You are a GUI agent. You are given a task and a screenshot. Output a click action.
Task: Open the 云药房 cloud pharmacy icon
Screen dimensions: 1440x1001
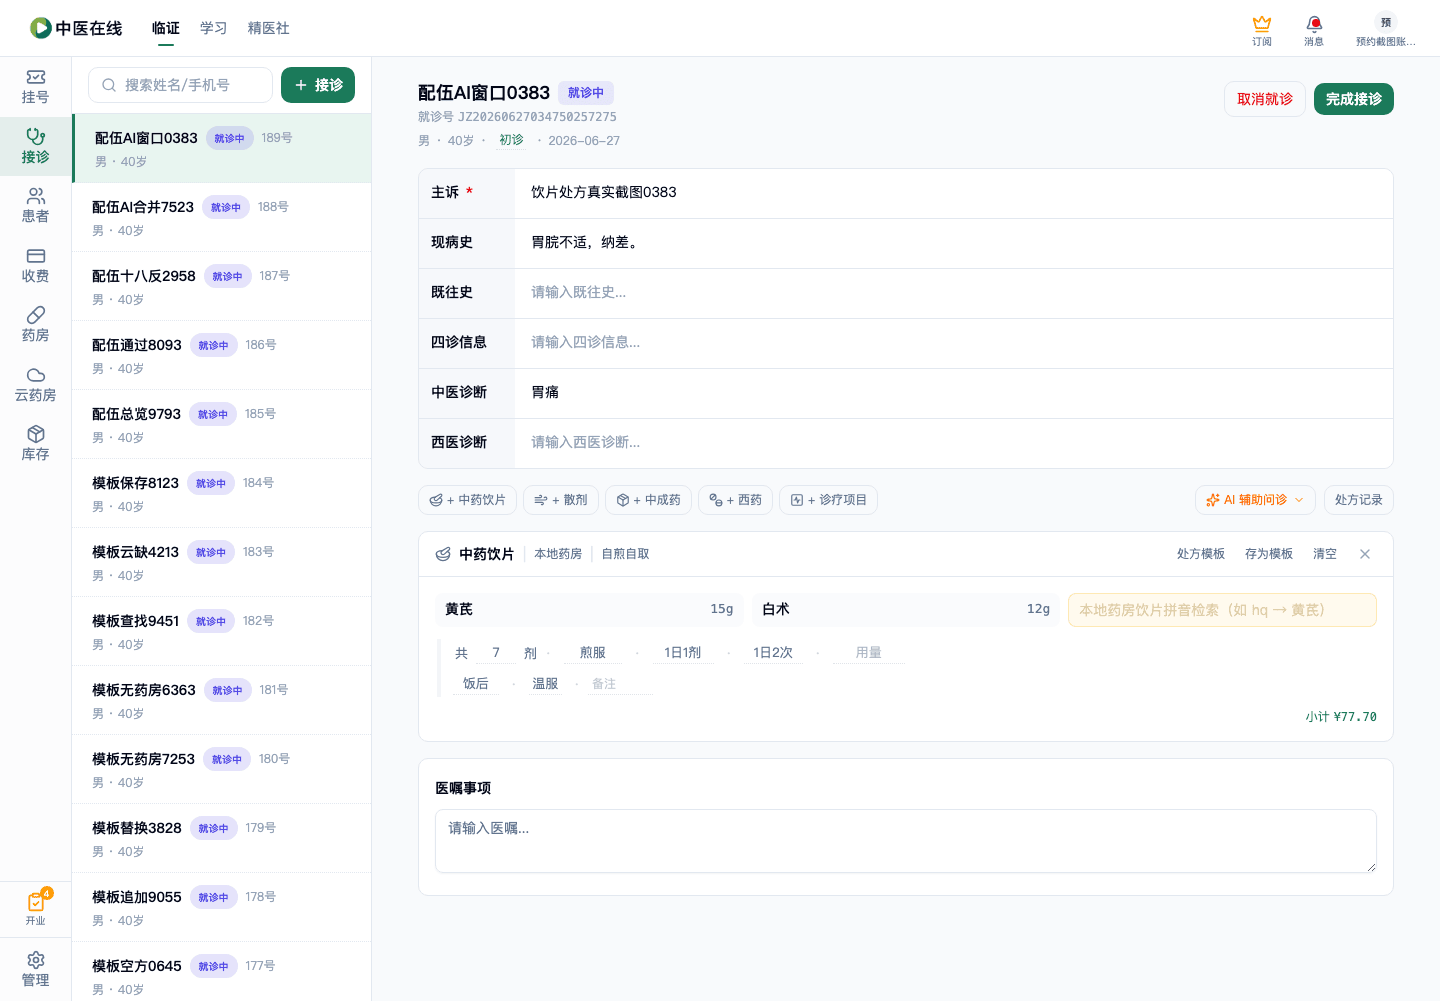(35, 385)
